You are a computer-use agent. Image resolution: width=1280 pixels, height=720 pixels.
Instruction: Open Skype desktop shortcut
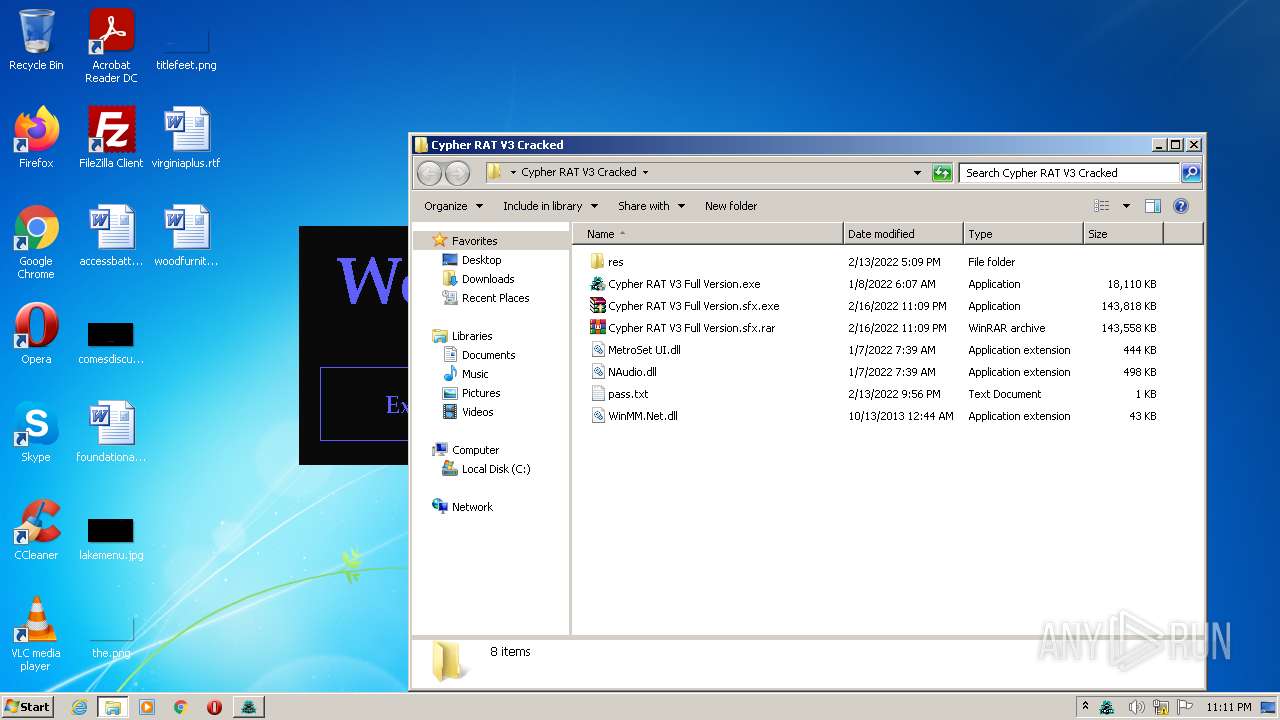click(36, 433)
